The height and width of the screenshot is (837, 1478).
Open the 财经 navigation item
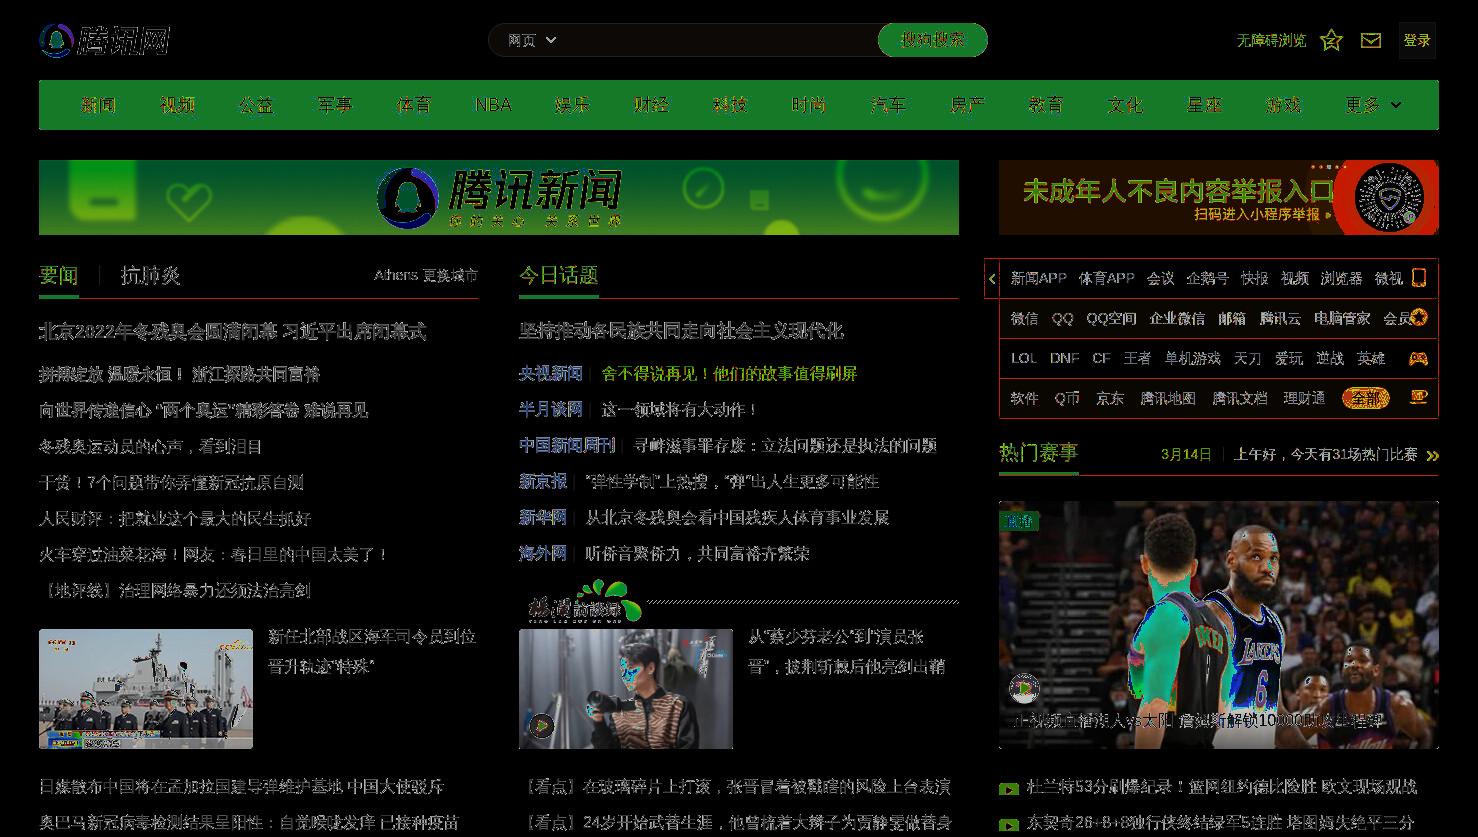pyautogui.click(x=651, y=105)
